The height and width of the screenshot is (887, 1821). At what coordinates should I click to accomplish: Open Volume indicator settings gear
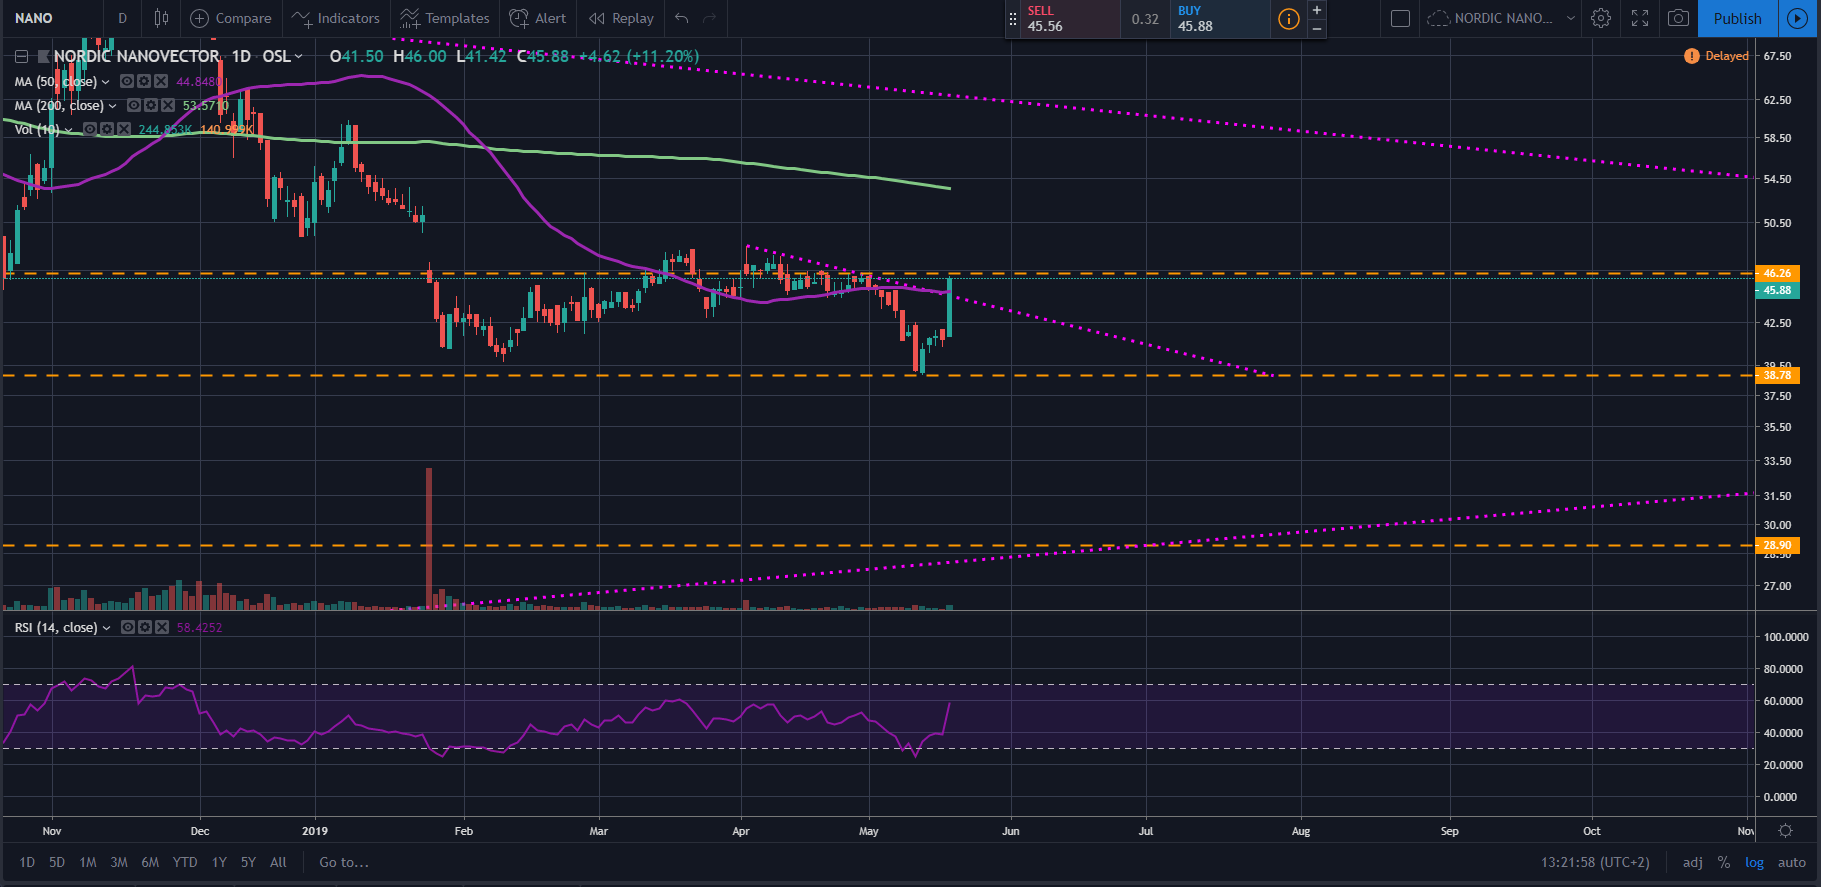pos(107,129)
